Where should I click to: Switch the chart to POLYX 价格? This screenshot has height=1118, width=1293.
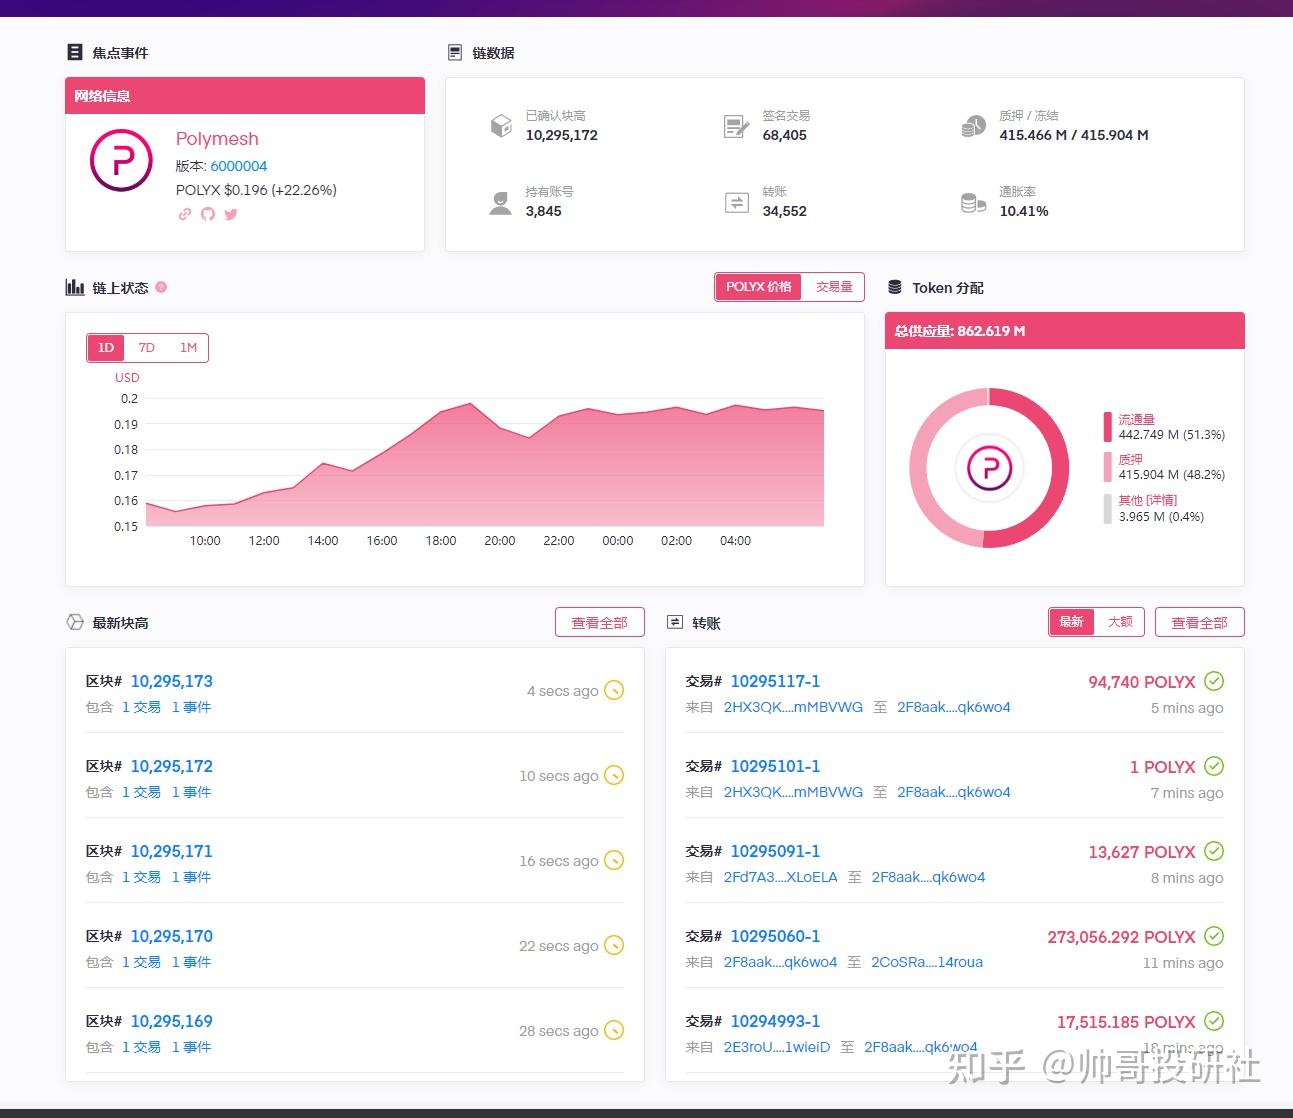click(758, 287)
